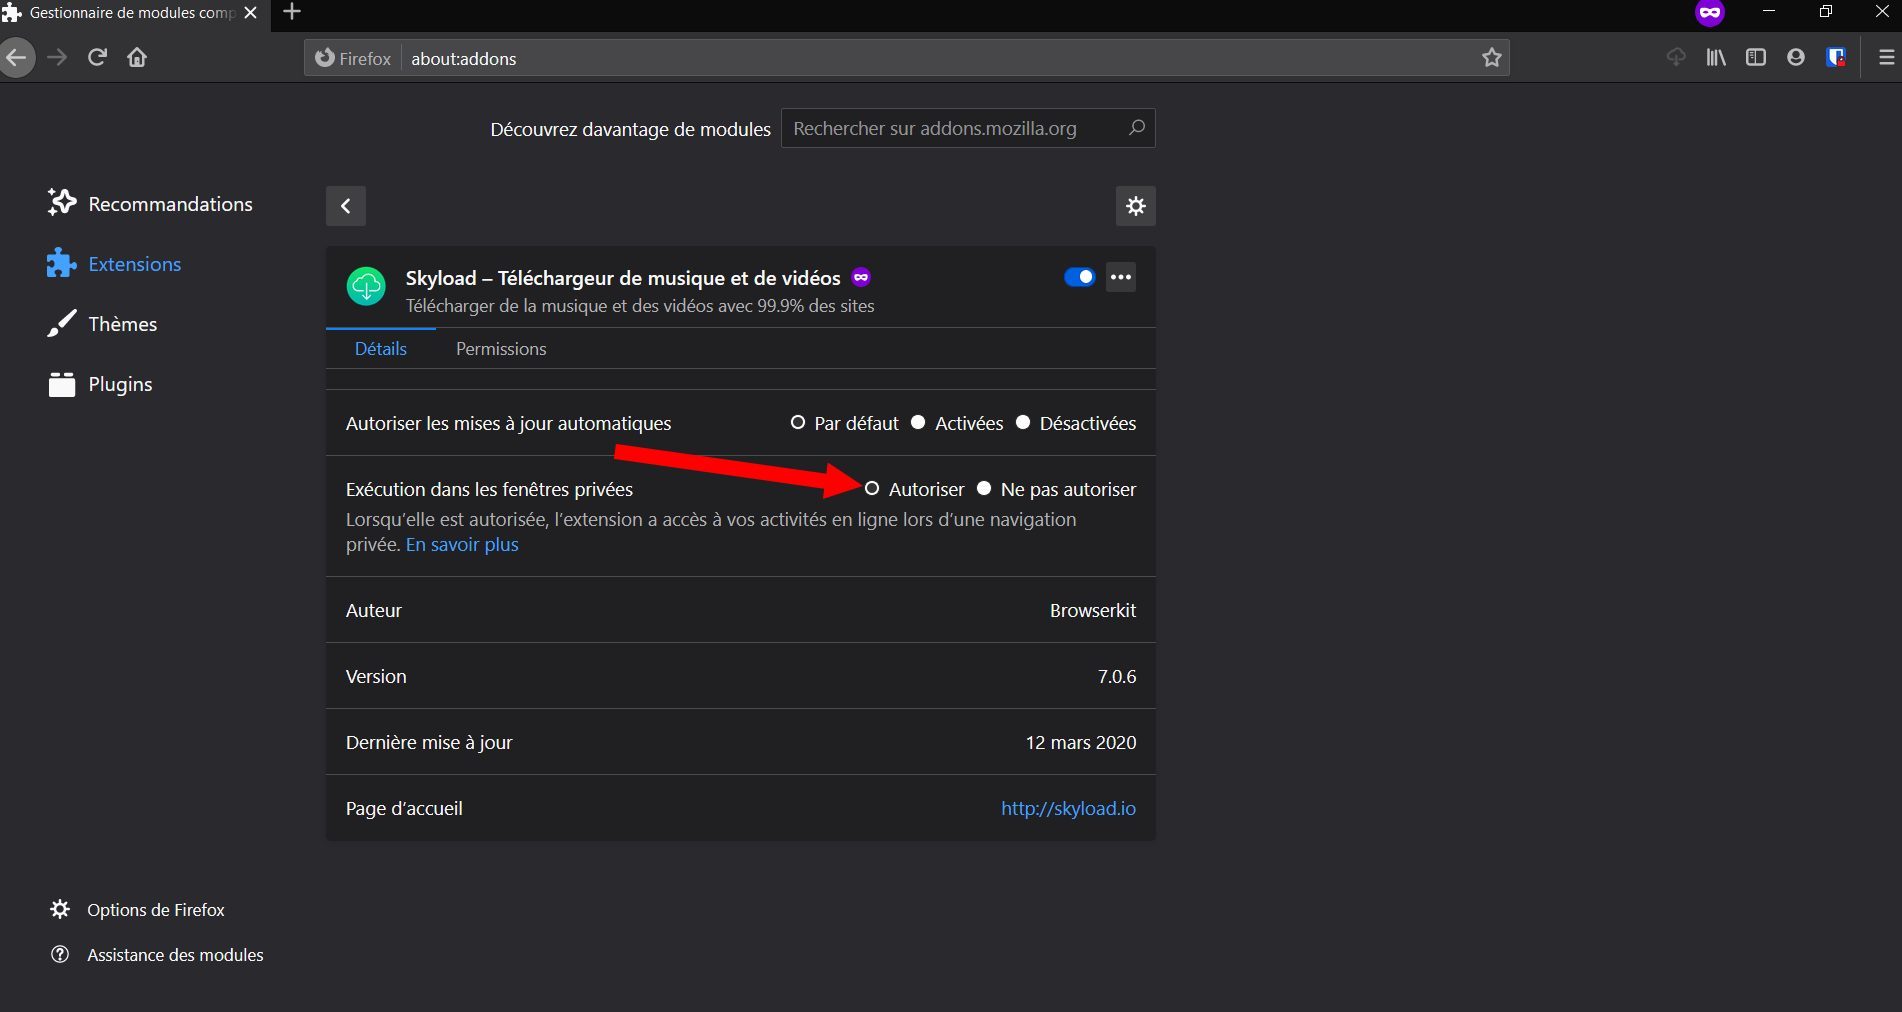
Task: Open Assistance des modules
Action: (157, 954)
